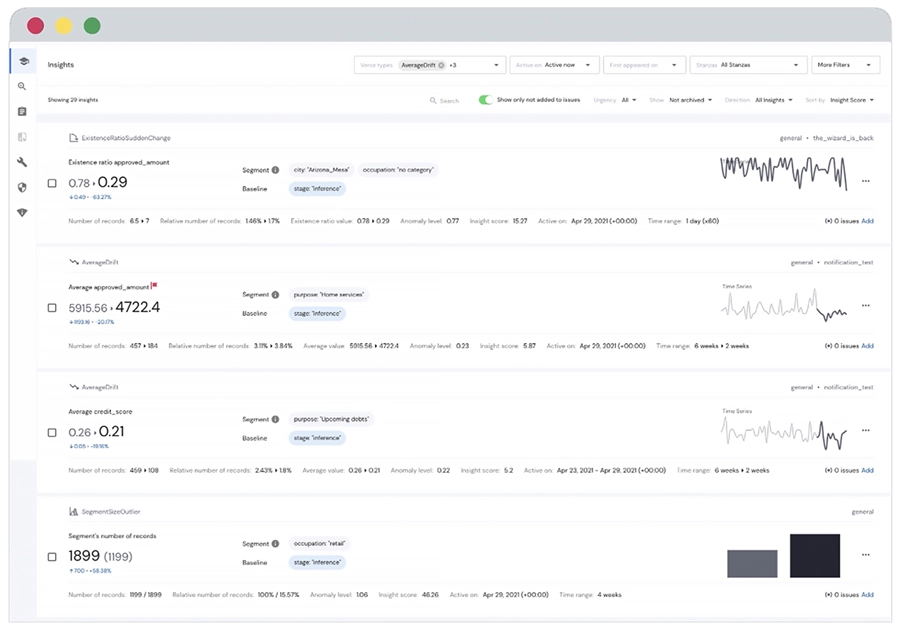Open the Direction All Insights dropdown
Viewport: 900px width, 631px height.
coord(759,100)
